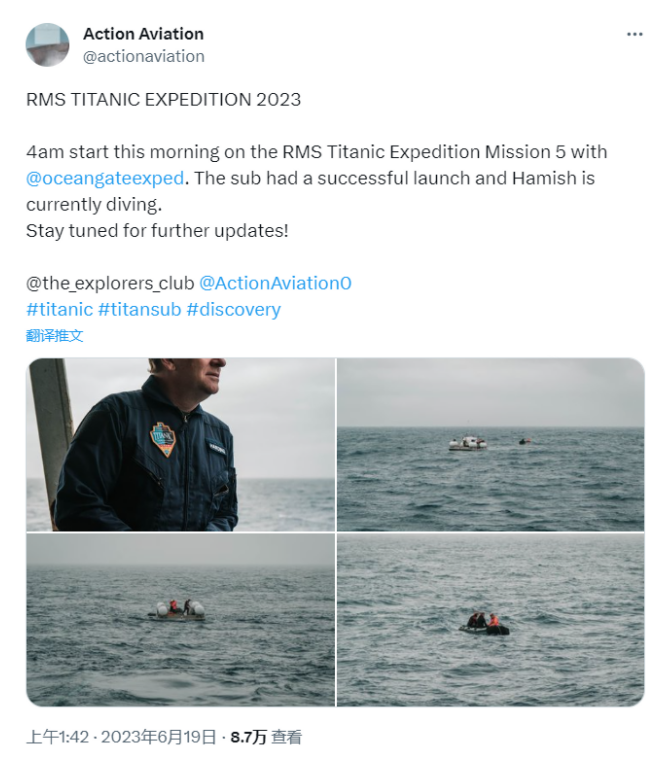Image resolution: width=666 pixels, height=757 pixels.
Task: Open bottom-right photo of inflatable dinghy crew
Action: [490, 620]
